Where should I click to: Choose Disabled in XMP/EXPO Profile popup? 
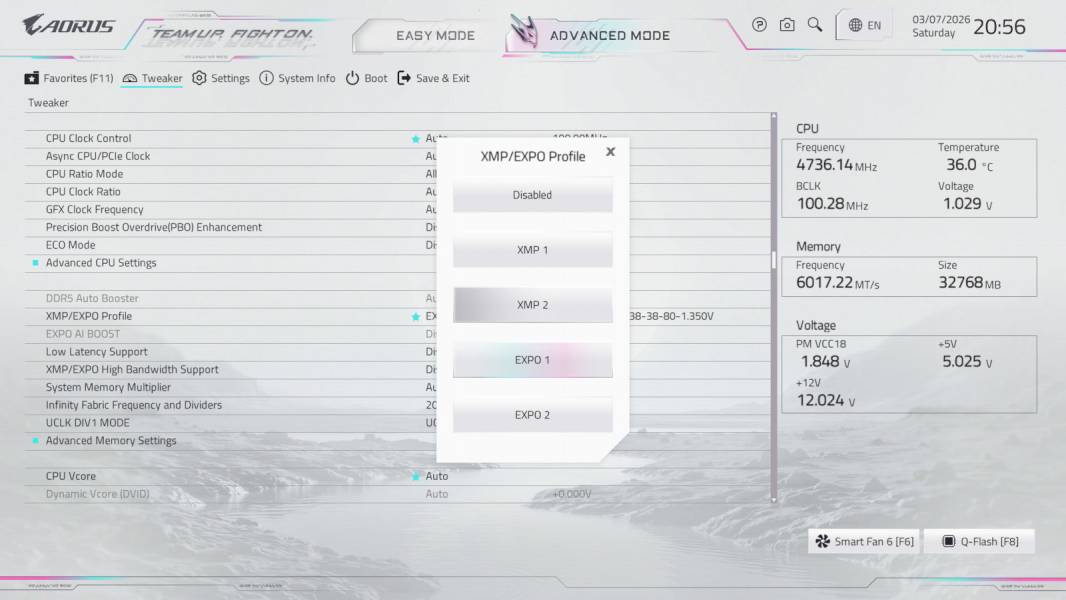tap(532, 195)
